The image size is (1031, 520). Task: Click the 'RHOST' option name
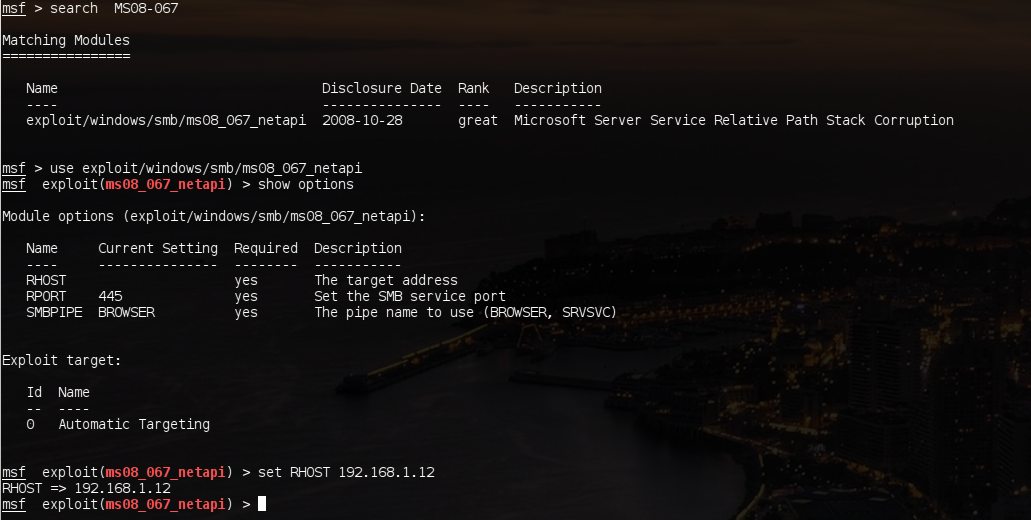coord(46,281)
